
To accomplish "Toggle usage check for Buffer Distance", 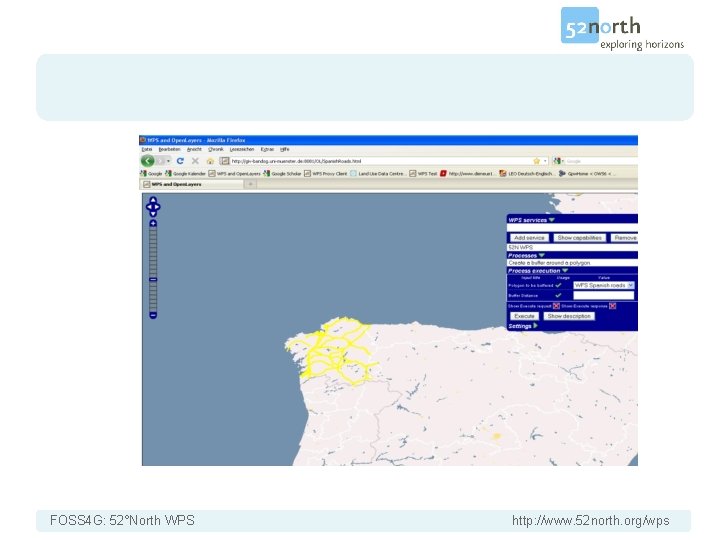I will [558, 295].
